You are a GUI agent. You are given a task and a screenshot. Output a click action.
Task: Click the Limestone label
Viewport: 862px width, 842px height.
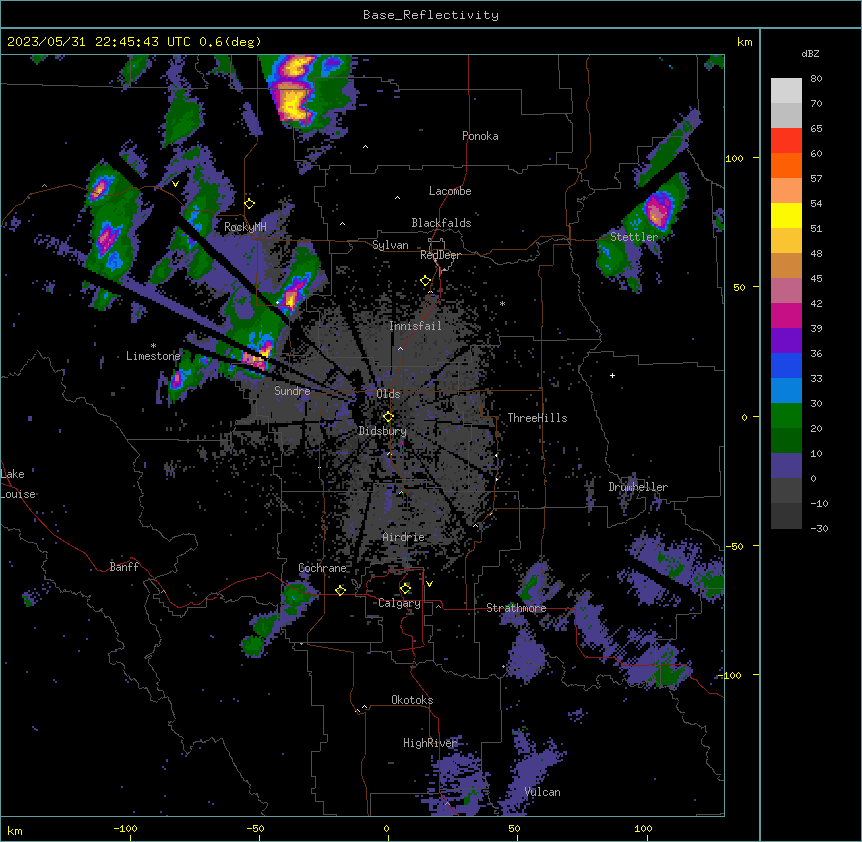(x=153, y=356)
